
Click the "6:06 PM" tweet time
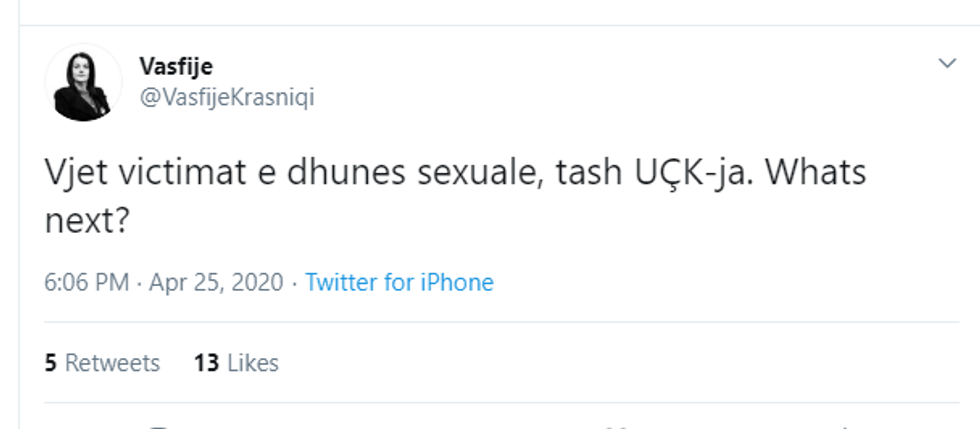(86, 282)
